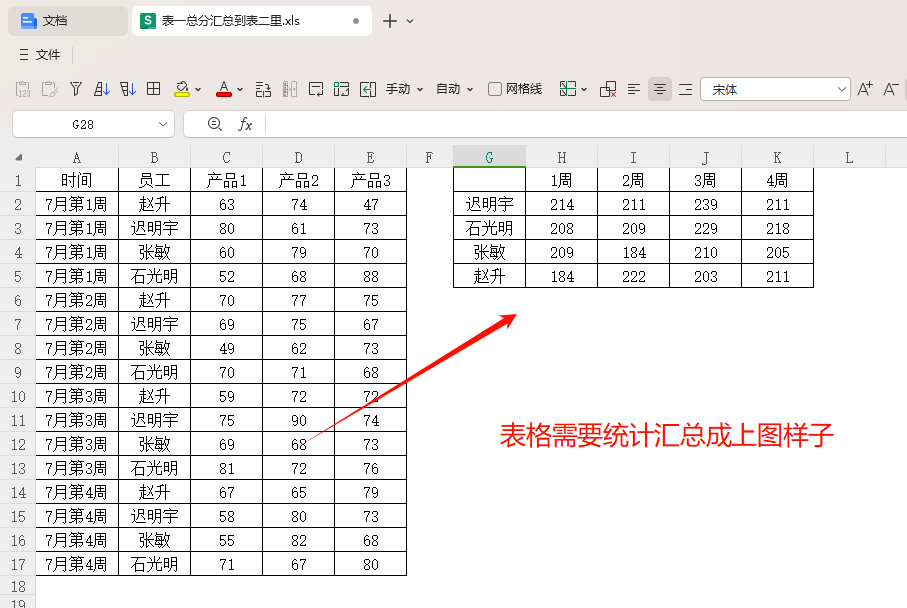The height and width of the screenshot is (608, 907).
Task: Click the unsaved dot on the xls tab
Action: [356, 21]
